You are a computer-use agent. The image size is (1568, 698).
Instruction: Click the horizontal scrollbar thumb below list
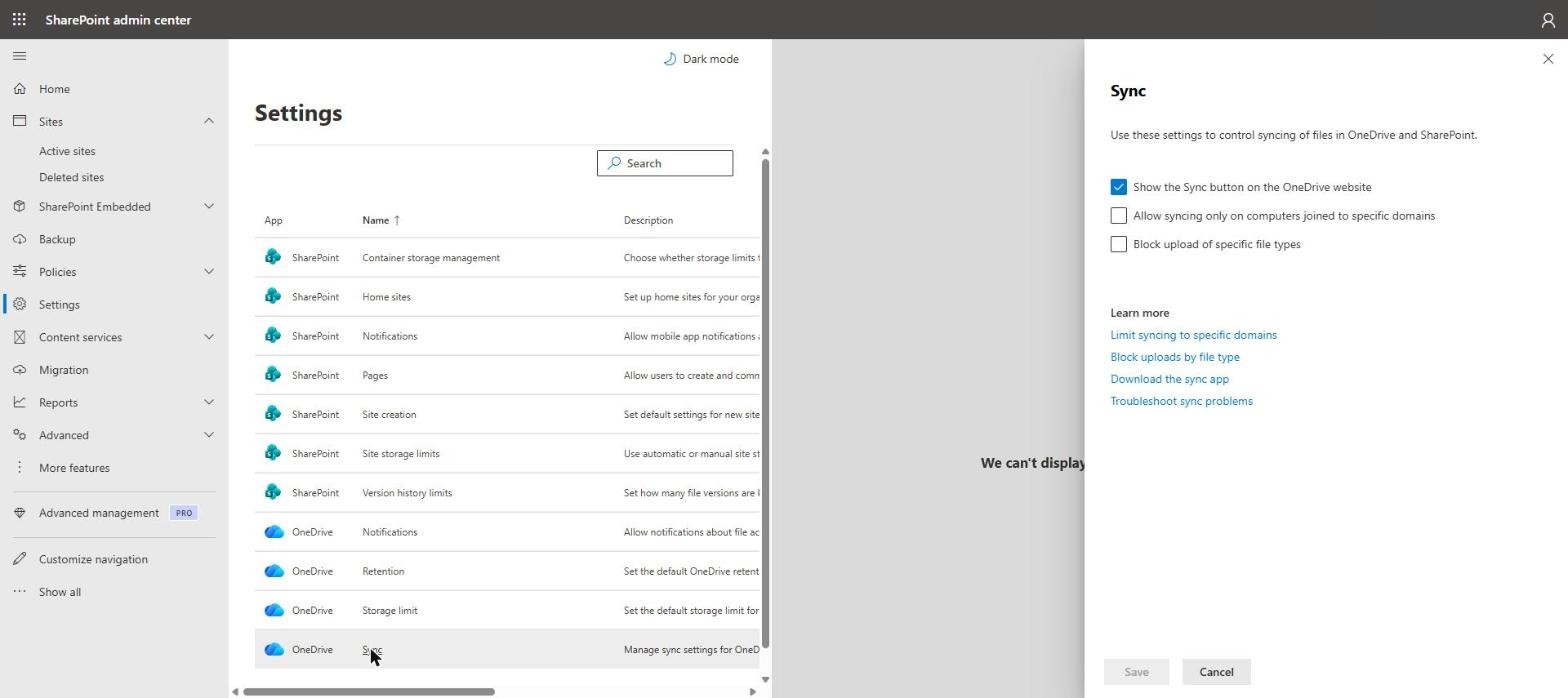[x=369, y=691]
